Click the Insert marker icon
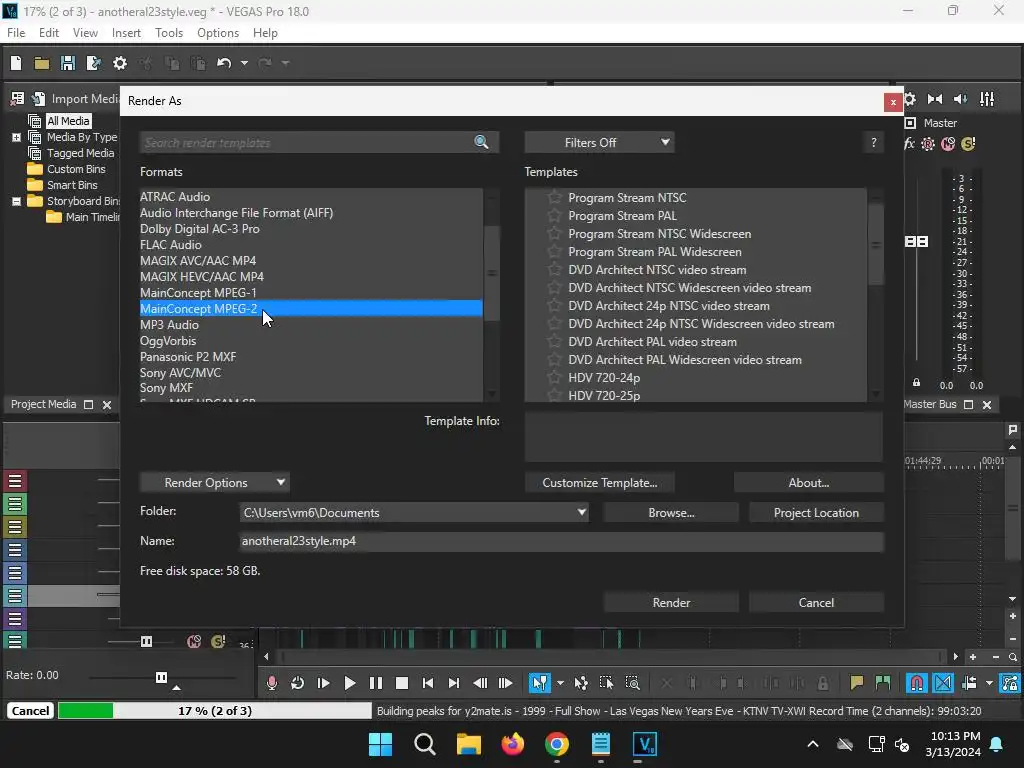 click(856, 683)
